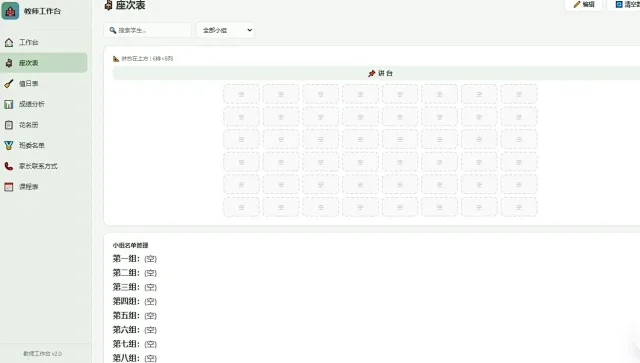Screen dimensions: 640x363
Task: Click the calendar icon next to 课程表
Action: point(9,187)
